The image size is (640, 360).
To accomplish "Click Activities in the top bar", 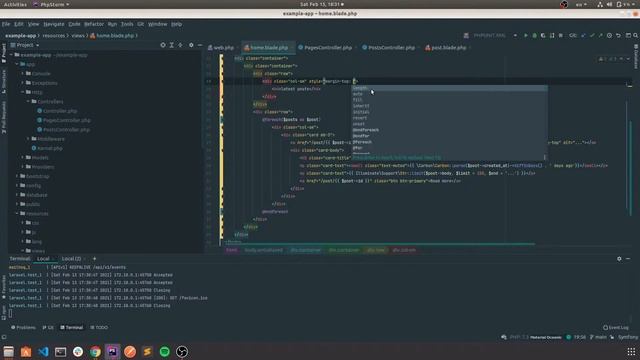I will tap(15, 4).
